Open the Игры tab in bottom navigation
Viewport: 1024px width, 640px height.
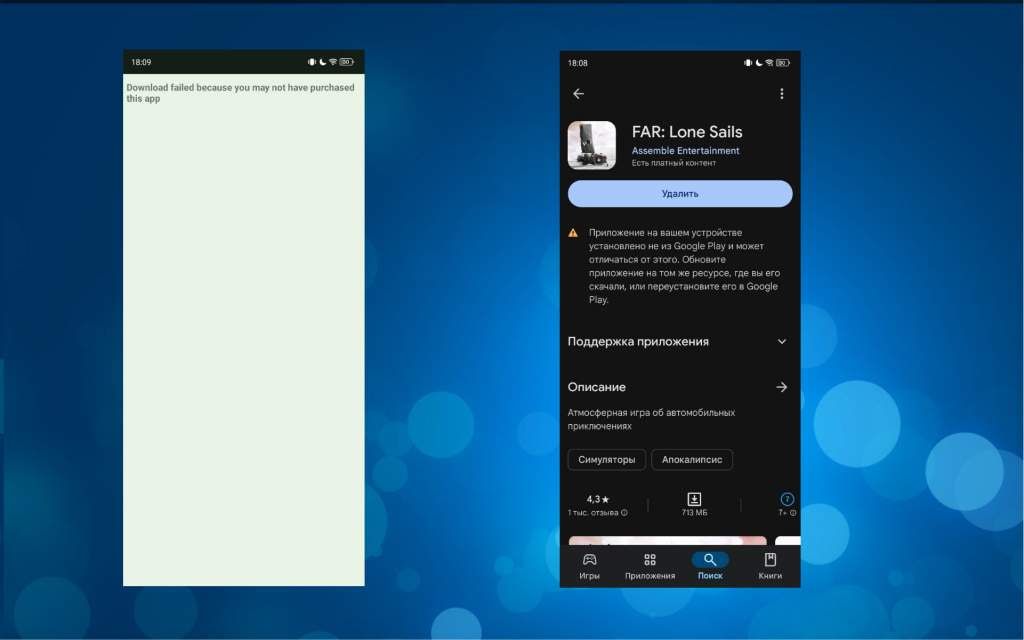click(590, 566)
